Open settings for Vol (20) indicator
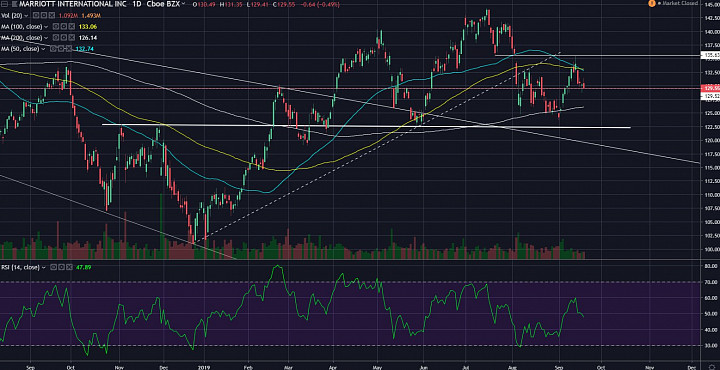This screenshot has height=370, width=720. 44,15
